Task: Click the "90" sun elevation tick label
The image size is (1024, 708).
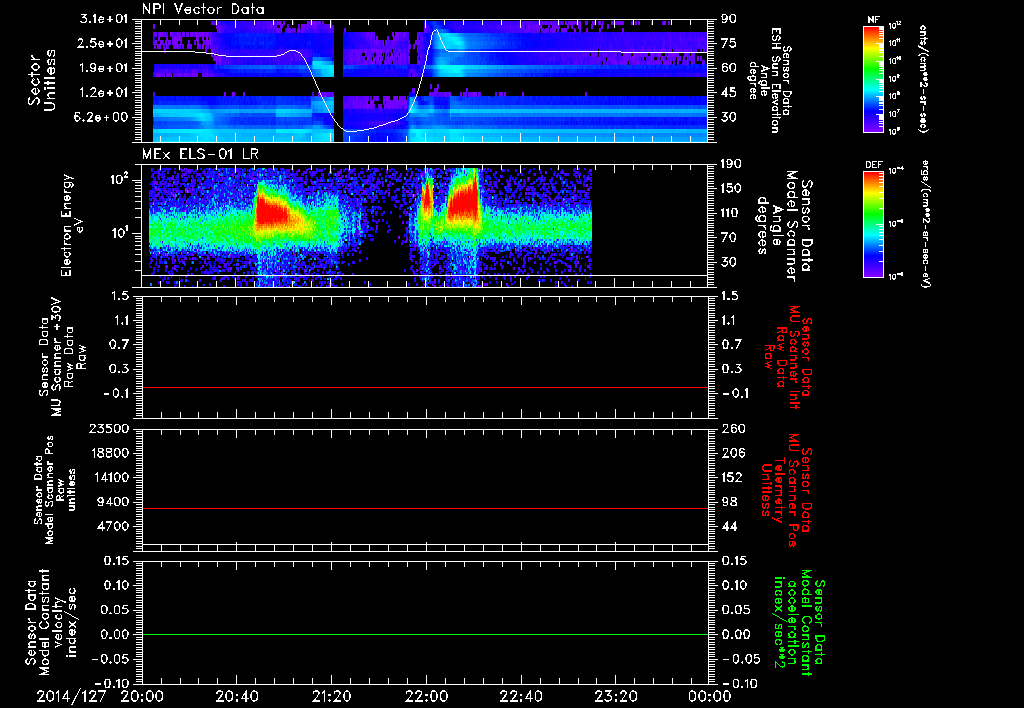Action: click(728, 19)
